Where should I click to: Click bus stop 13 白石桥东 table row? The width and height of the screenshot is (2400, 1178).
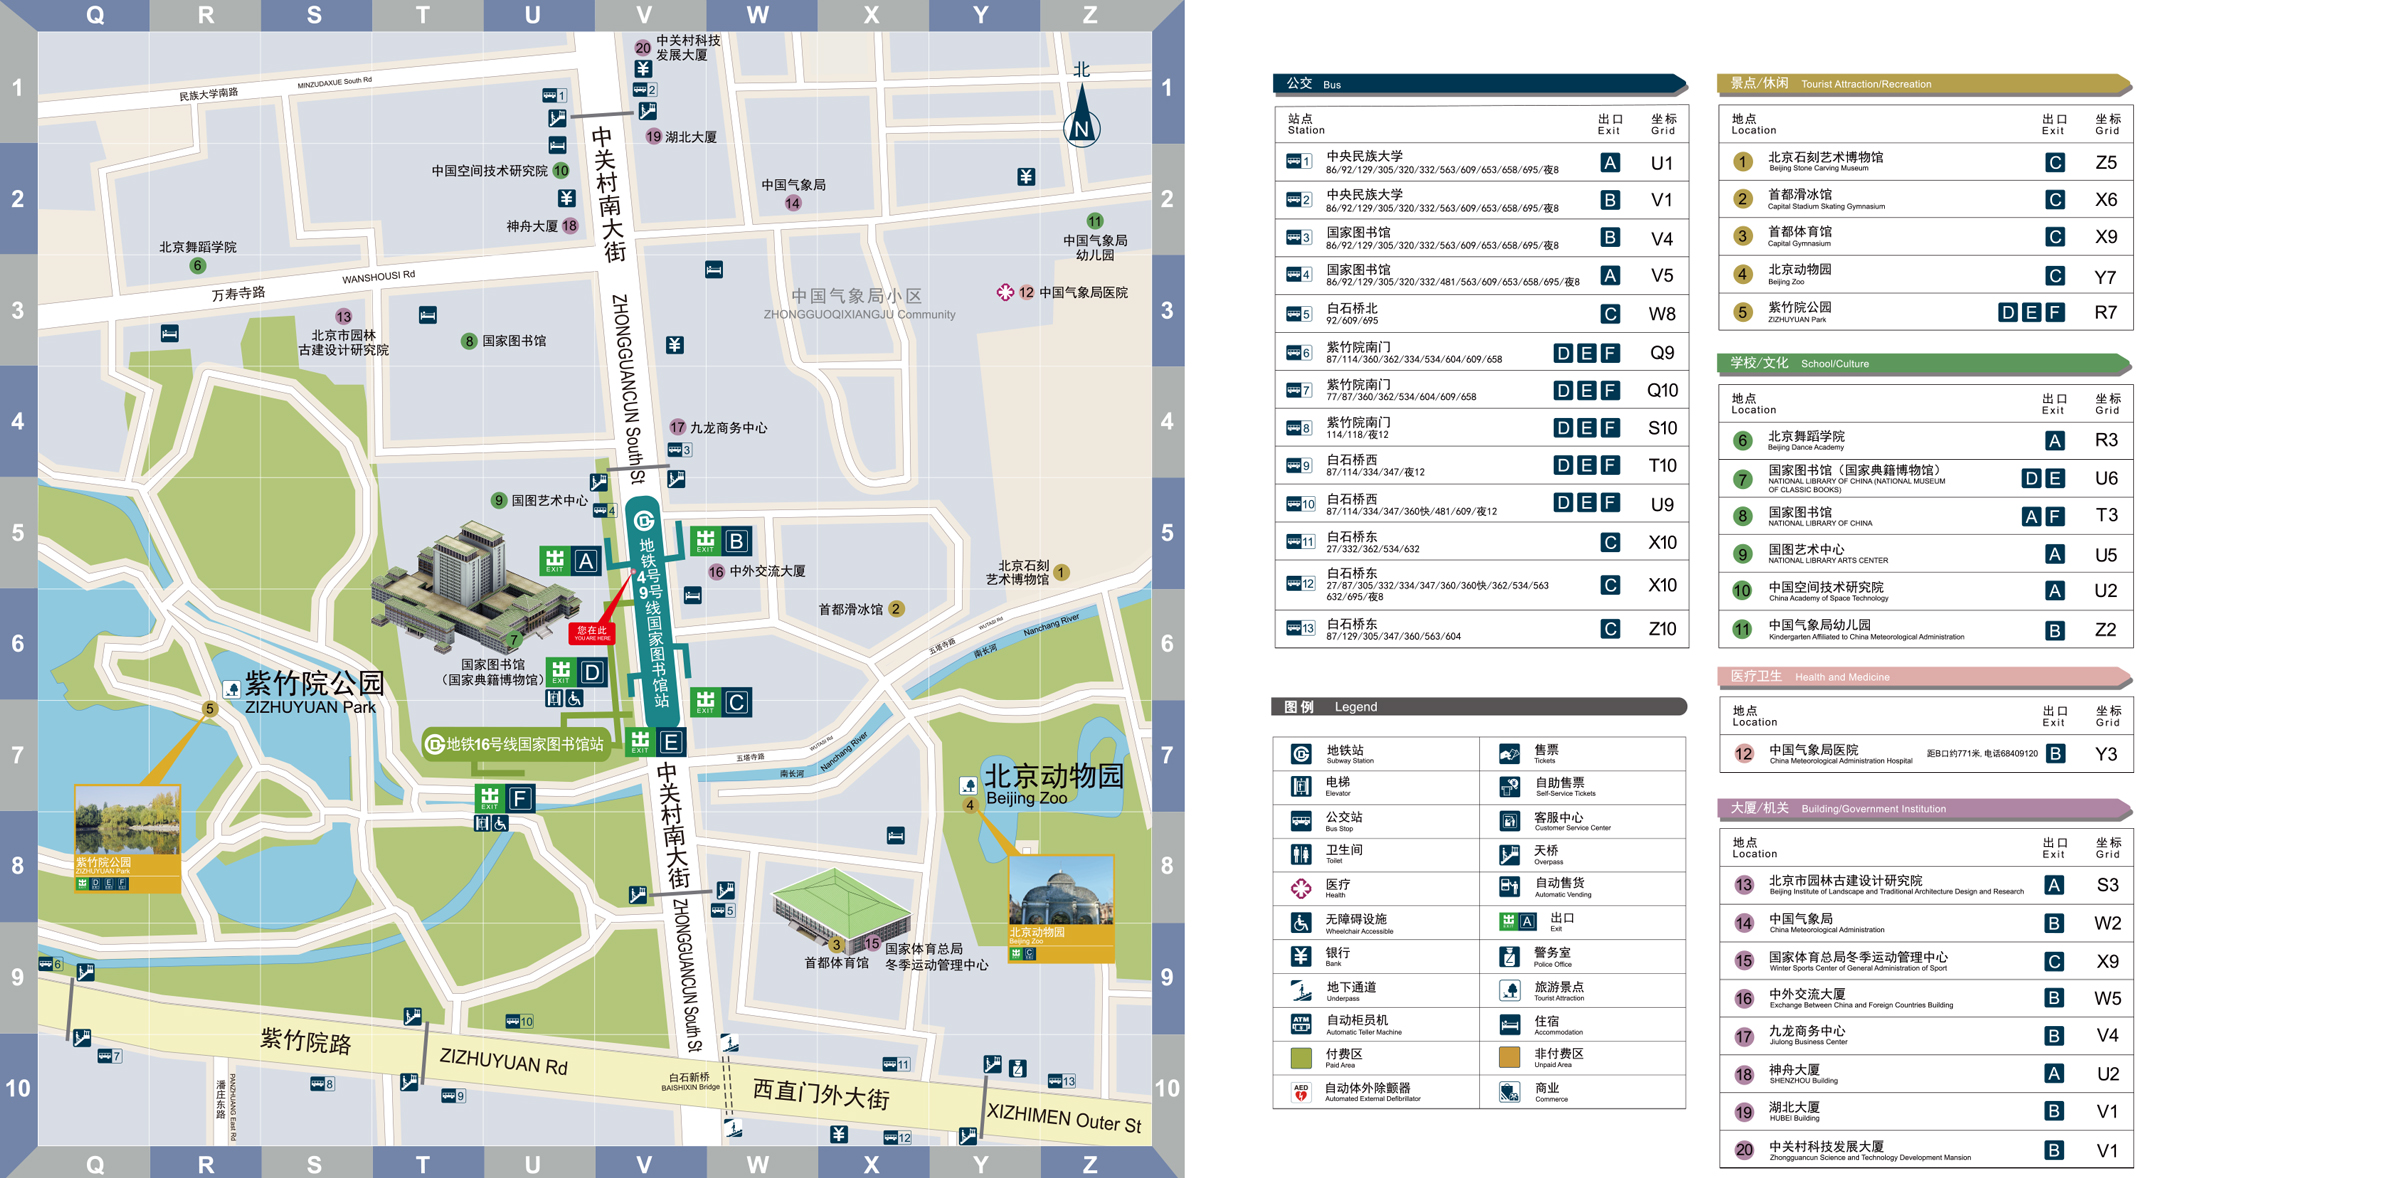coord(1481,629)
